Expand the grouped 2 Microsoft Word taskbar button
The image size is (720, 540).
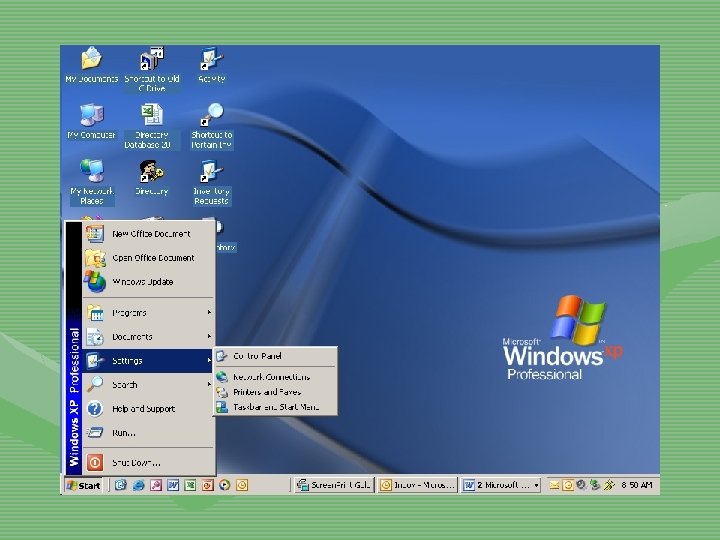coord(501,485)
